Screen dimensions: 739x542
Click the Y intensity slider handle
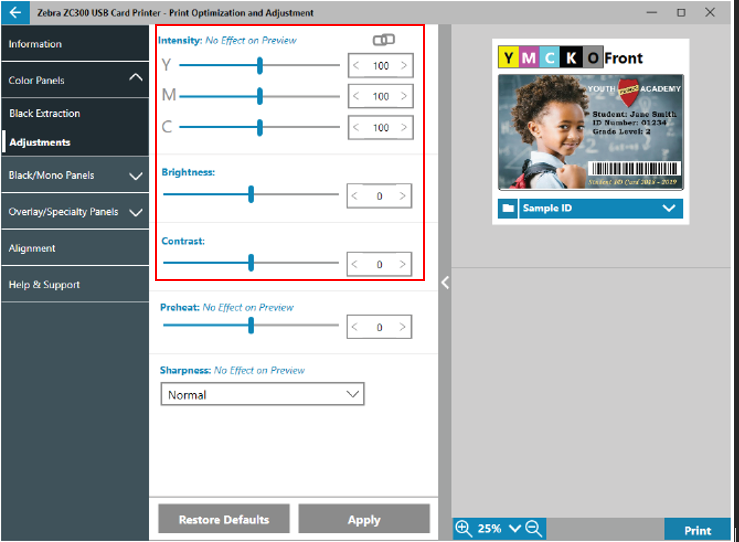260,66
